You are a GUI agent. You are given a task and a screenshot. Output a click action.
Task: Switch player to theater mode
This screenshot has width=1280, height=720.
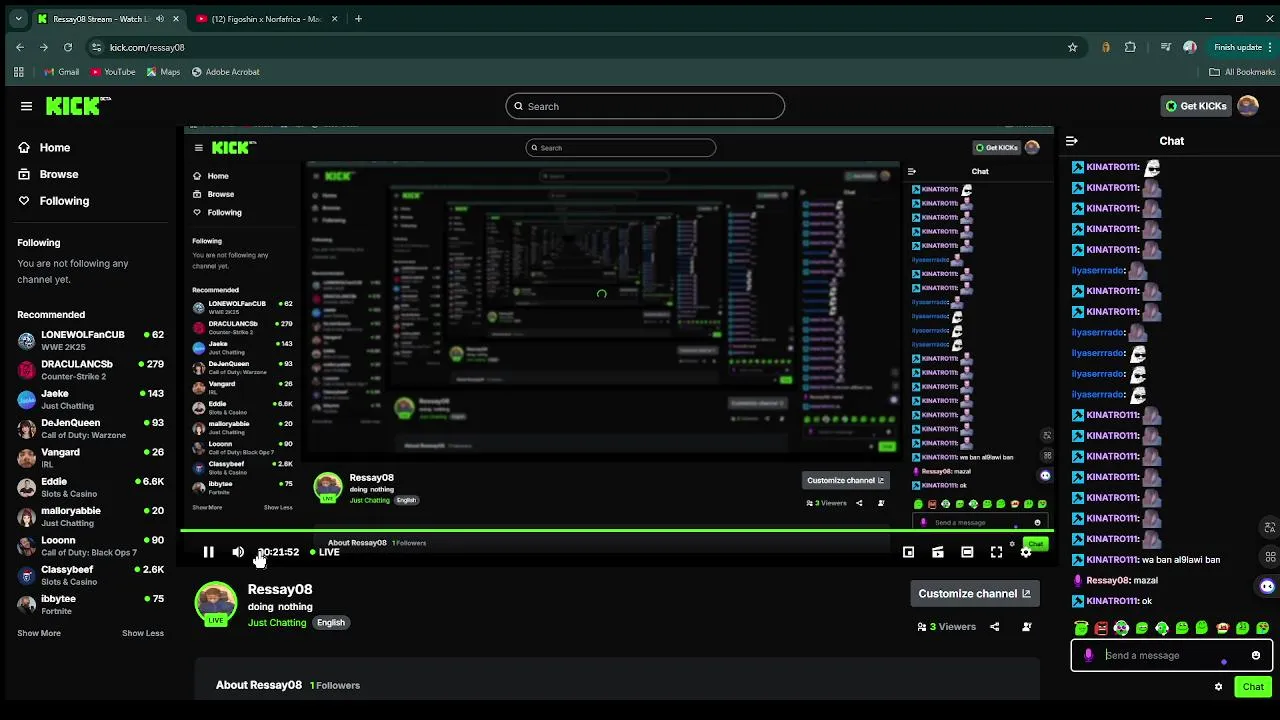(967, 552)
